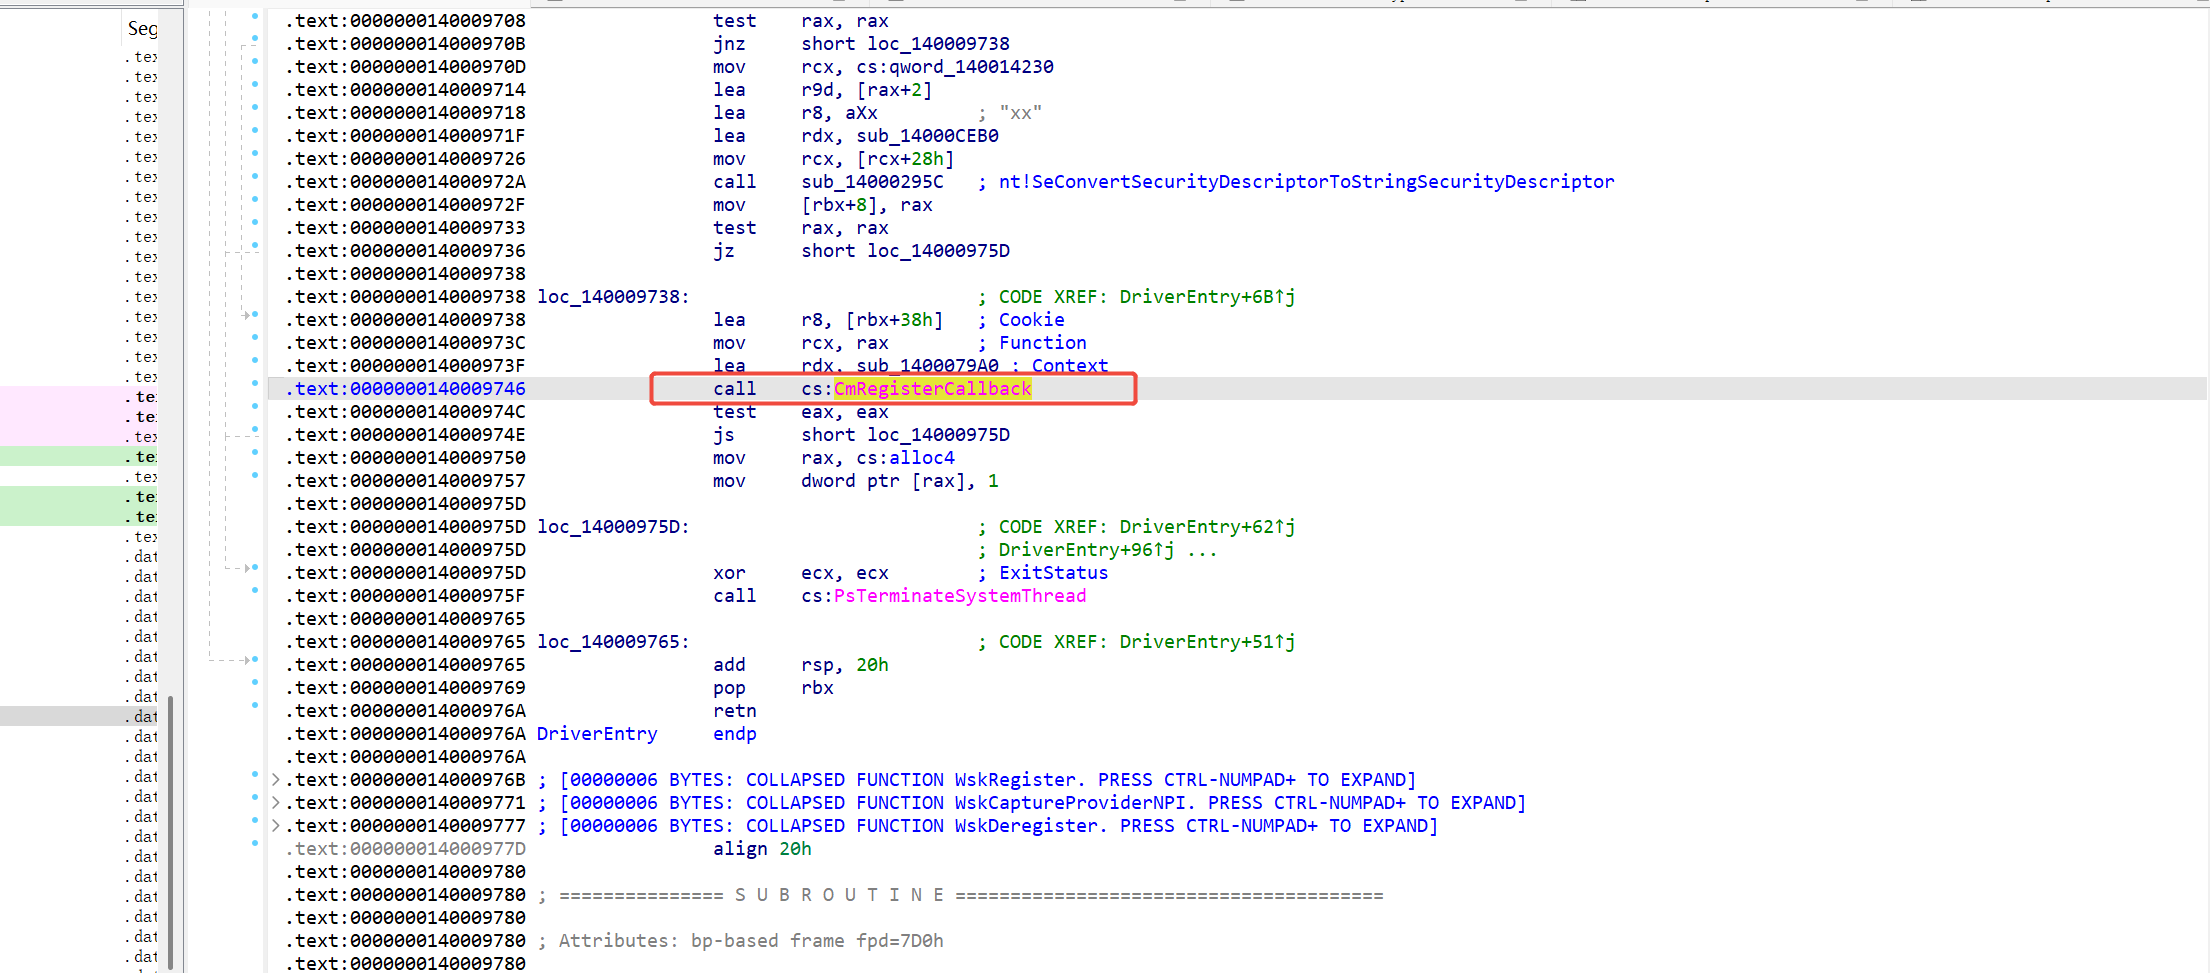Expand the collapsed WskDeregister function arrow
The width and height of the screenshot is (2210, 973).
click(x=276, y=826)
